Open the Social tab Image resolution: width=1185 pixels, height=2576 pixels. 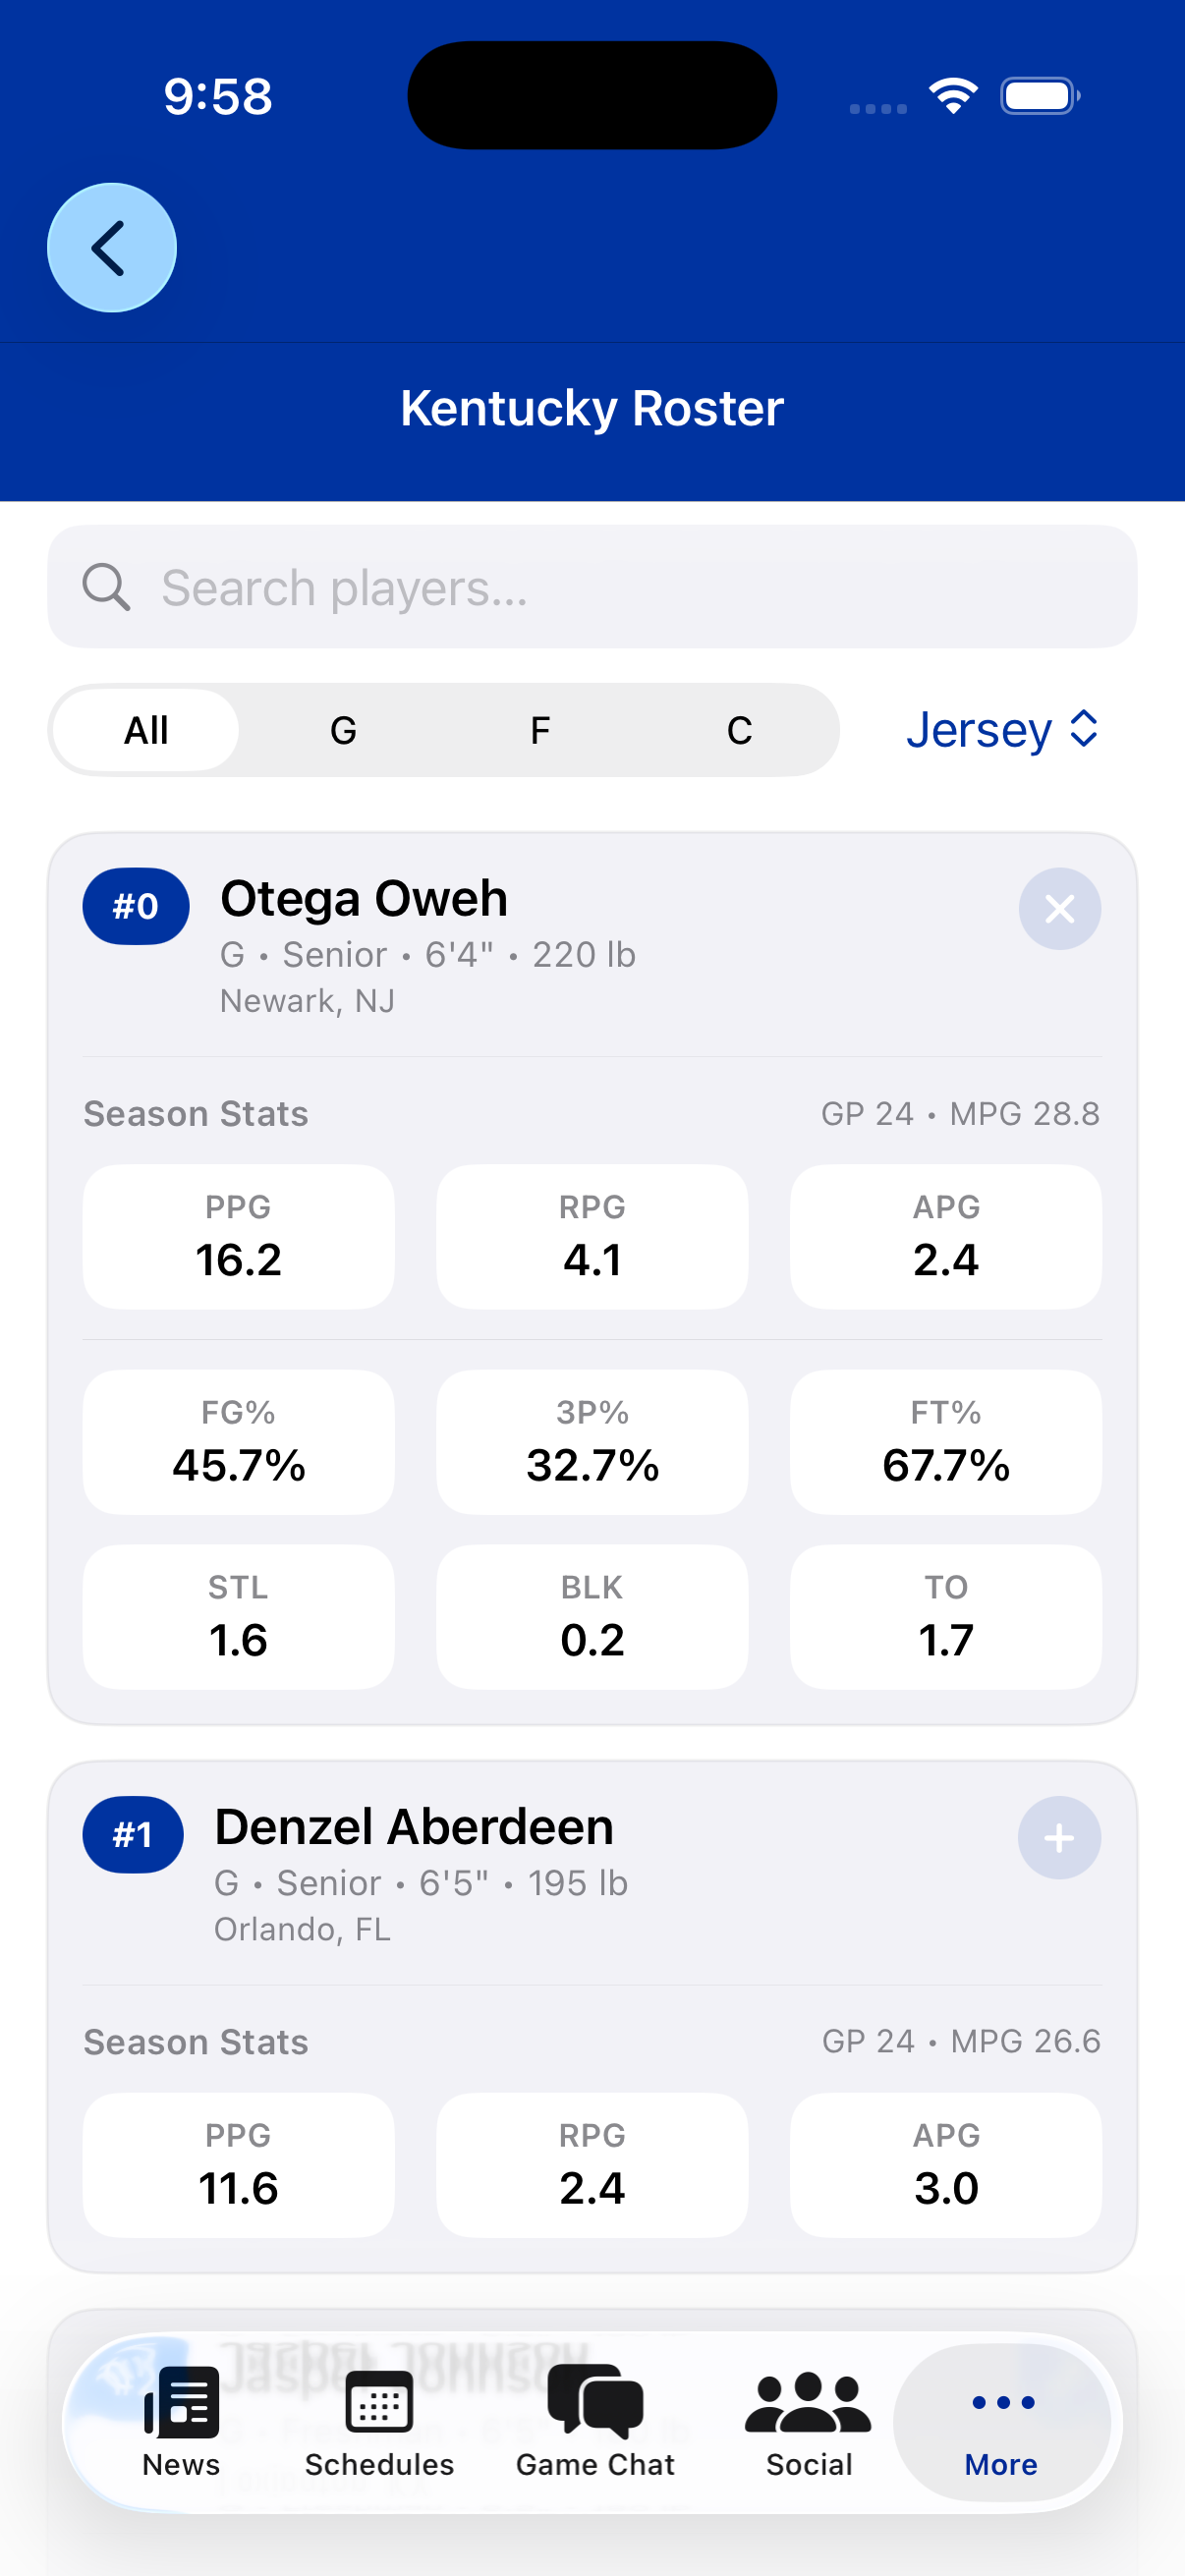[808, 2422]
